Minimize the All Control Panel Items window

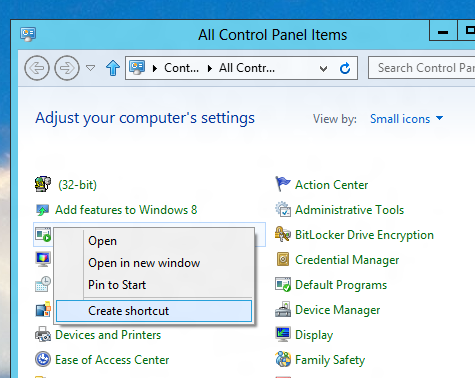coord(443,31)
